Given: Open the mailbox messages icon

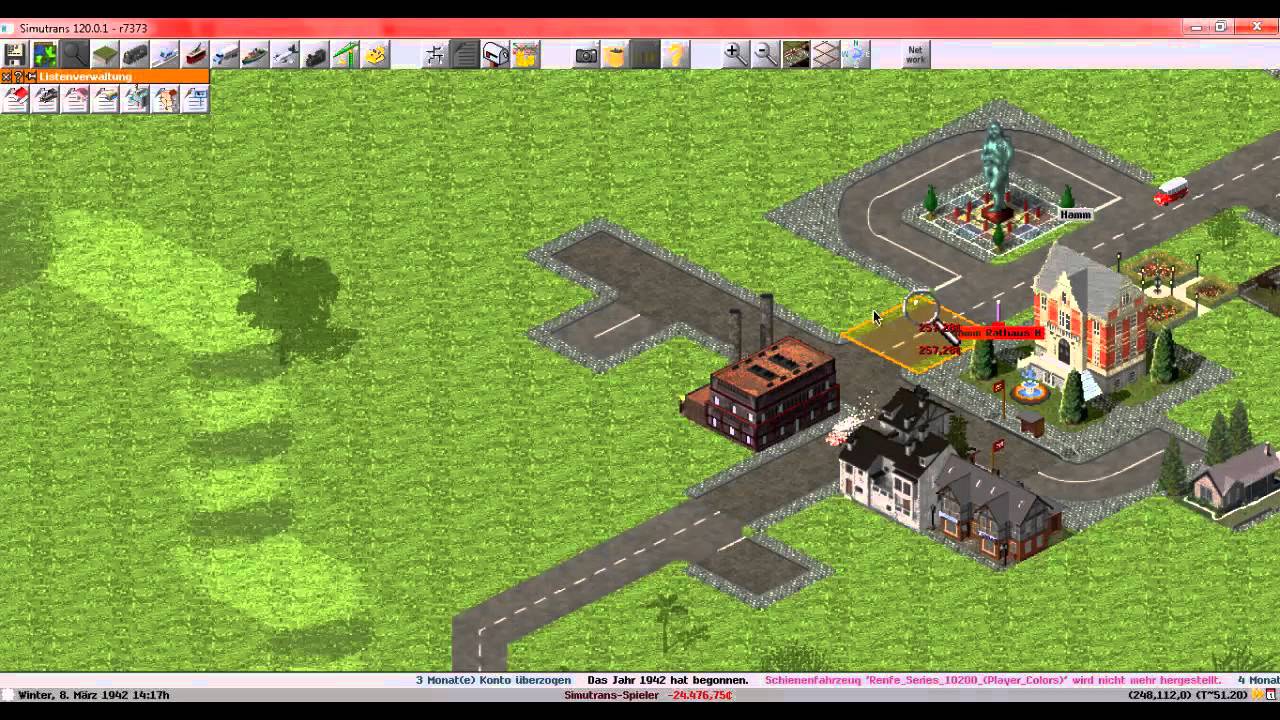Looking at the screenshot, I should point(495,54).
